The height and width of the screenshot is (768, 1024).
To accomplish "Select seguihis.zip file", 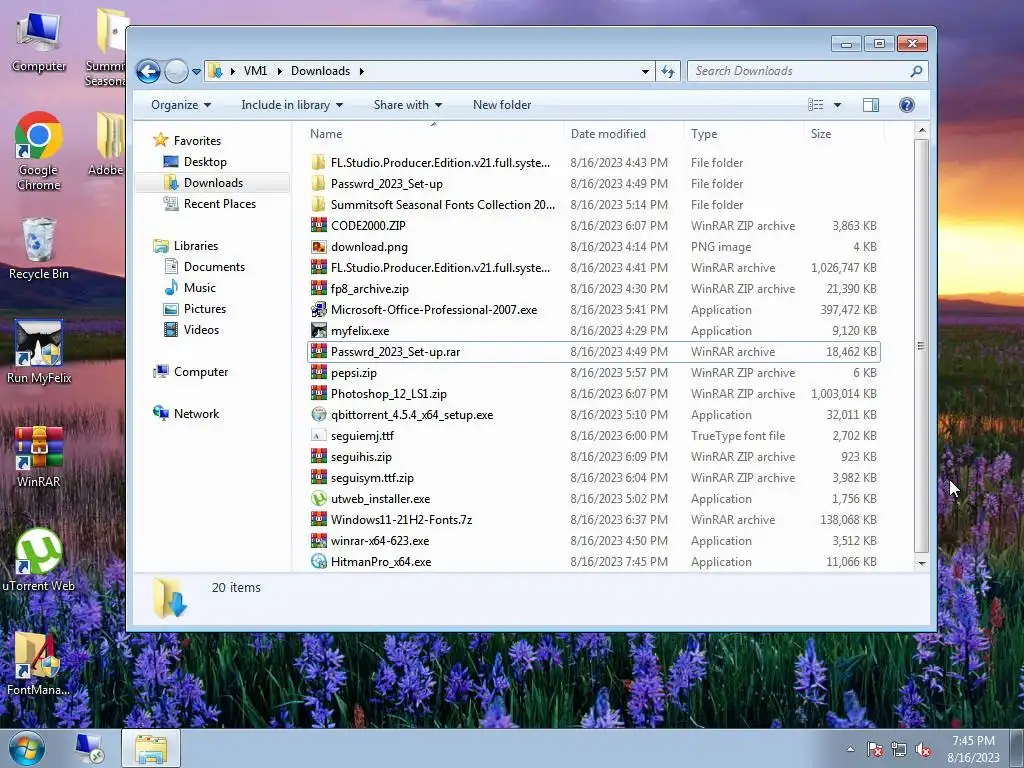I will 361,457.
